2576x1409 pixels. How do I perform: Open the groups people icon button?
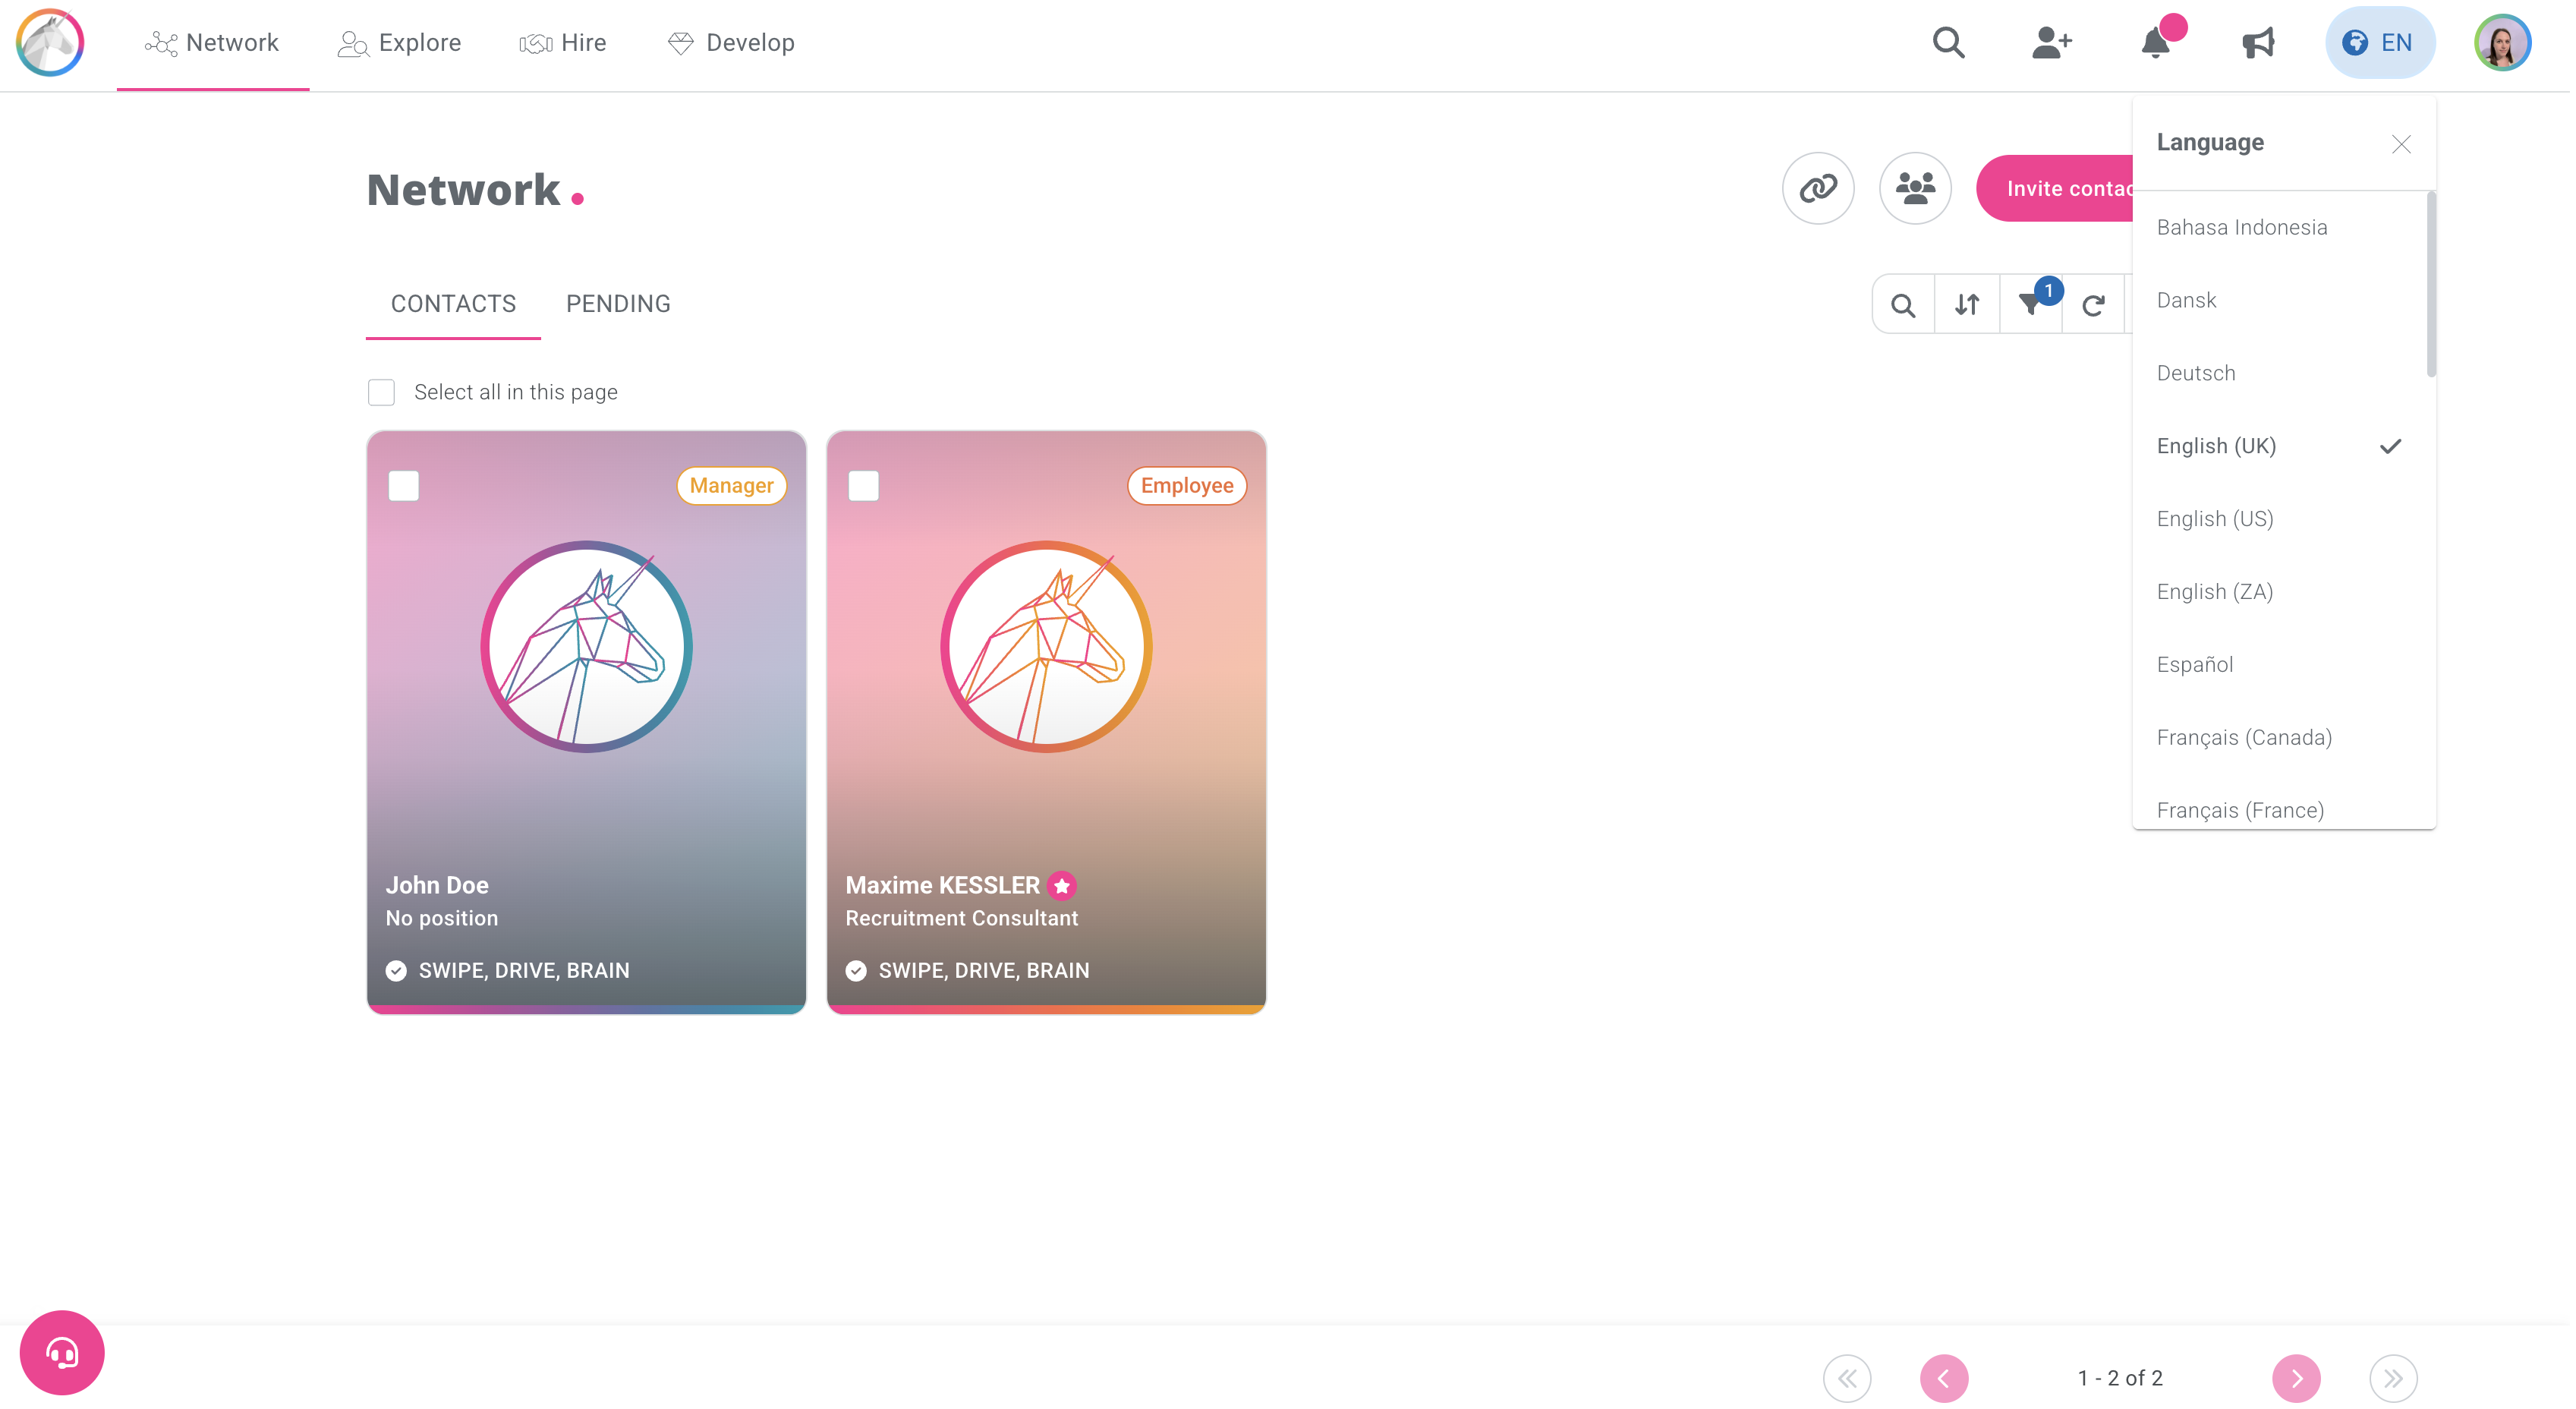[x=1914, y=188]
